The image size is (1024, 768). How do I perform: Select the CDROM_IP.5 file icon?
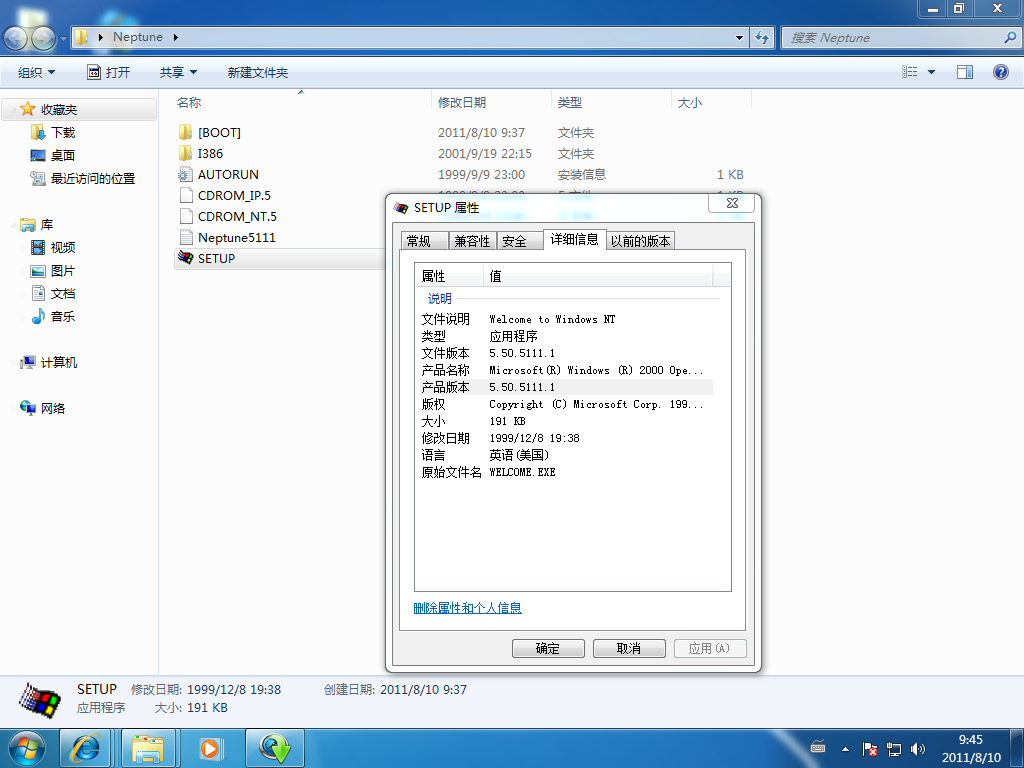click(185, 195)
